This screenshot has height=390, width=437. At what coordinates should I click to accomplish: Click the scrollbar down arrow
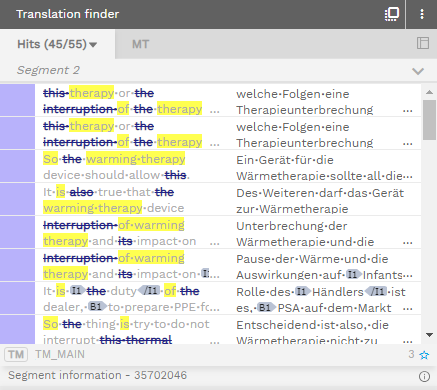[429, 335]
